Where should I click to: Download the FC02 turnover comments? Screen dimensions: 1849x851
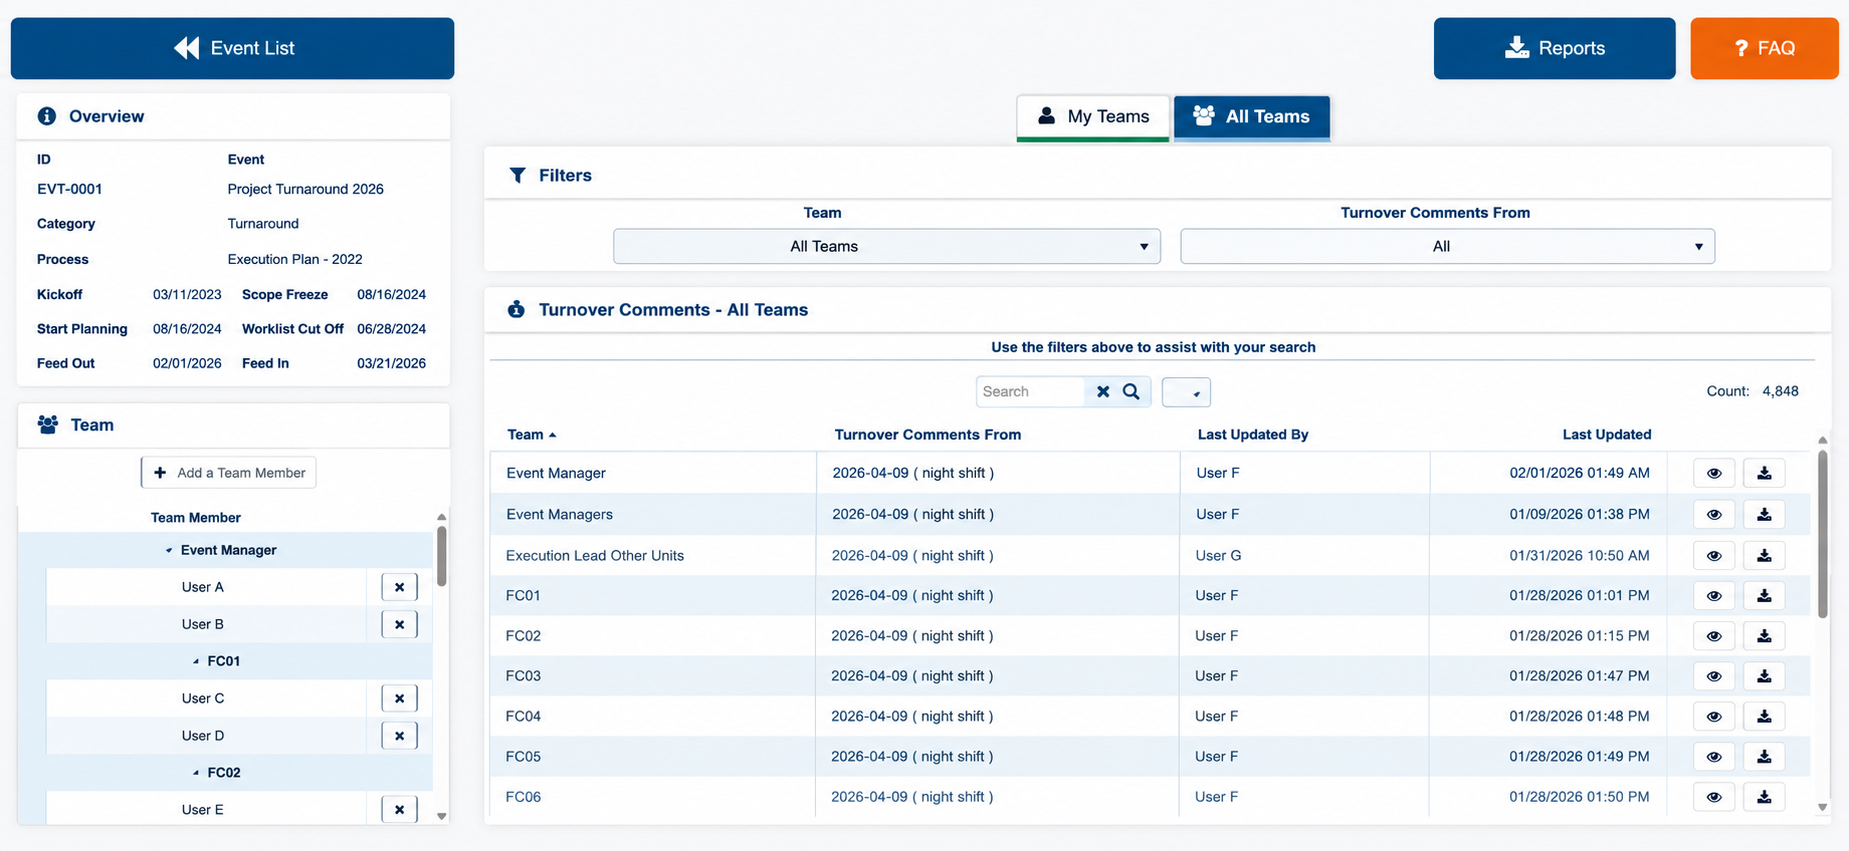coord(1764,636)
